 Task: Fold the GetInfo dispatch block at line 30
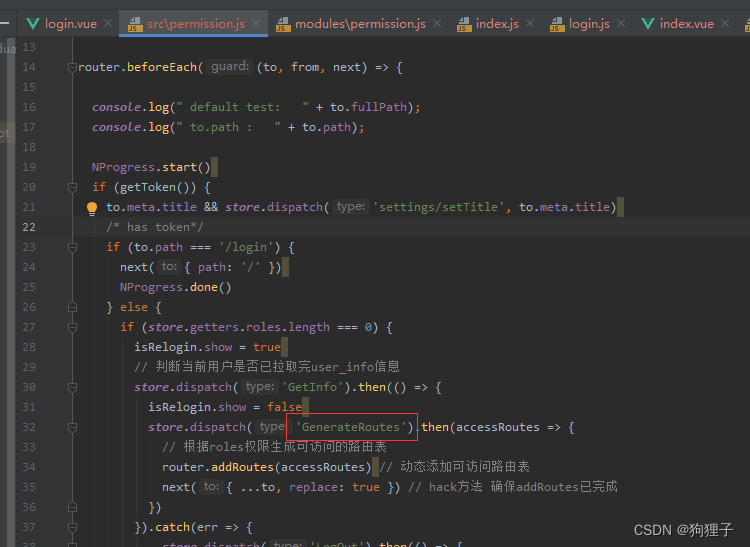(x=72, y=387)
